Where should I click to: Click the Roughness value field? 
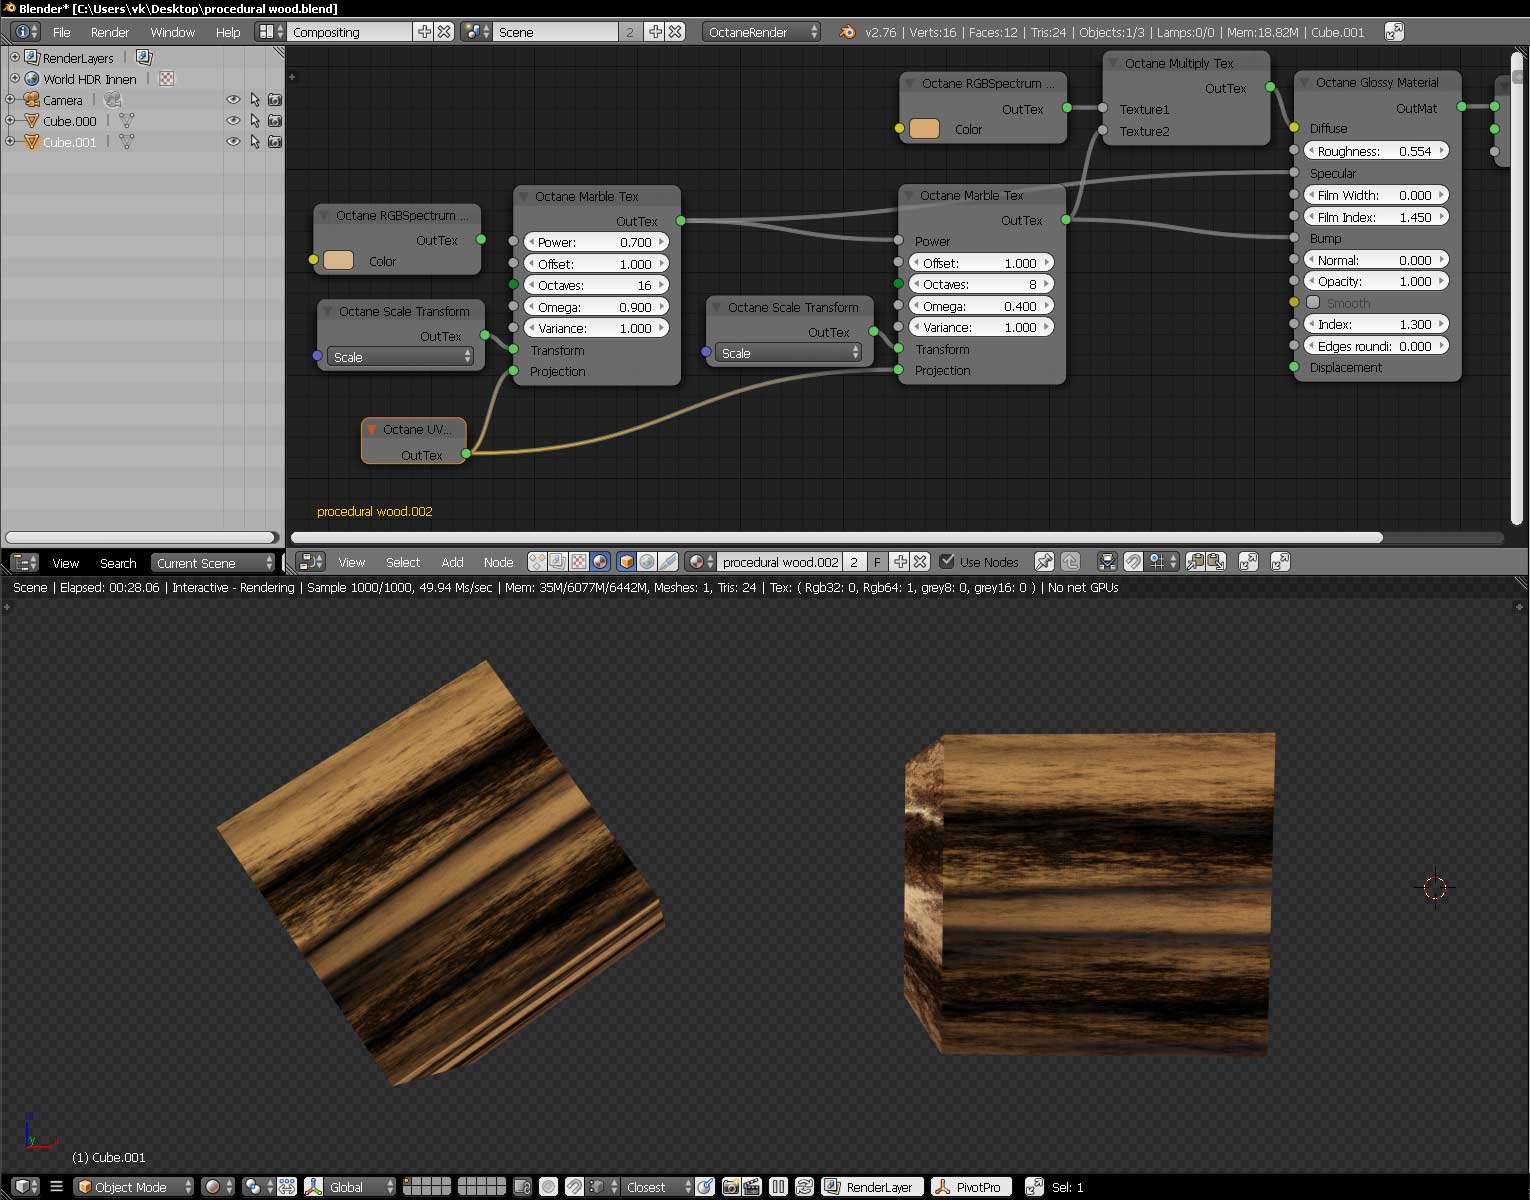click(1376, 151)
